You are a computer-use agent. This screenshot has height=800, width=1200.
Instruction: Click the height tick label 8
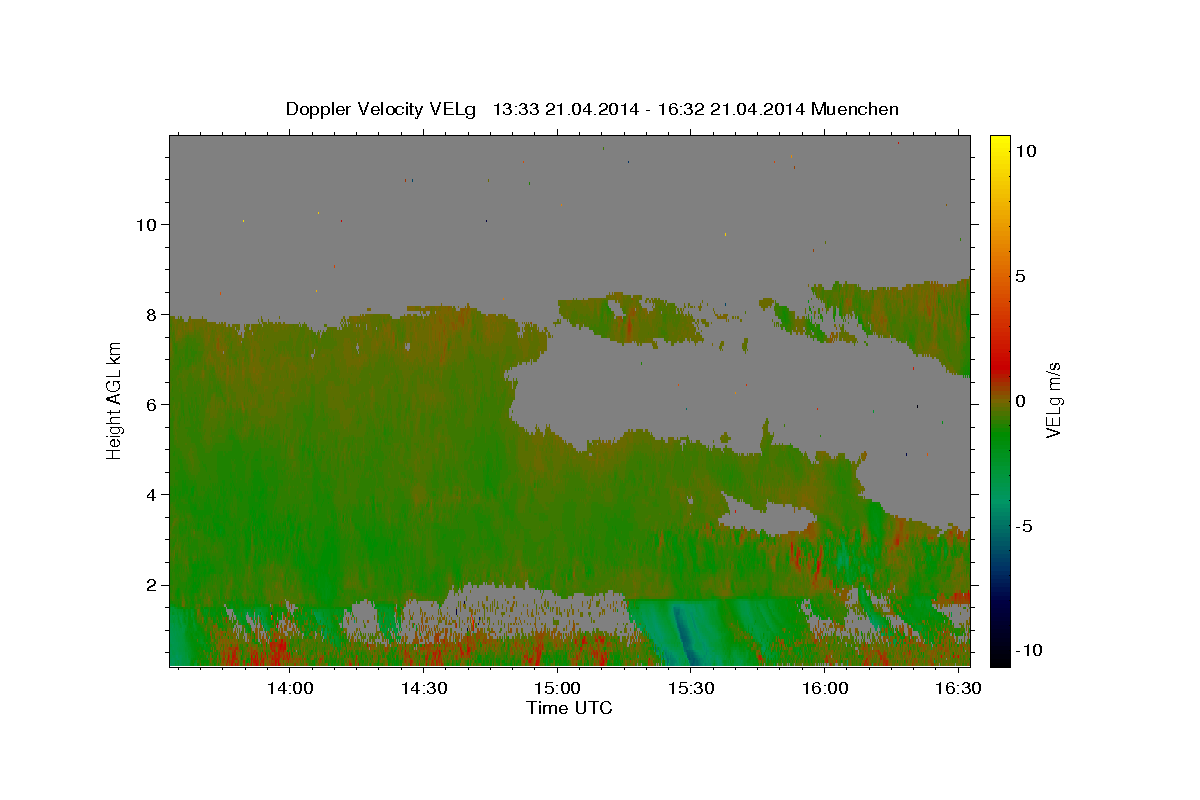pyautogui.click(x=152, y=314)
